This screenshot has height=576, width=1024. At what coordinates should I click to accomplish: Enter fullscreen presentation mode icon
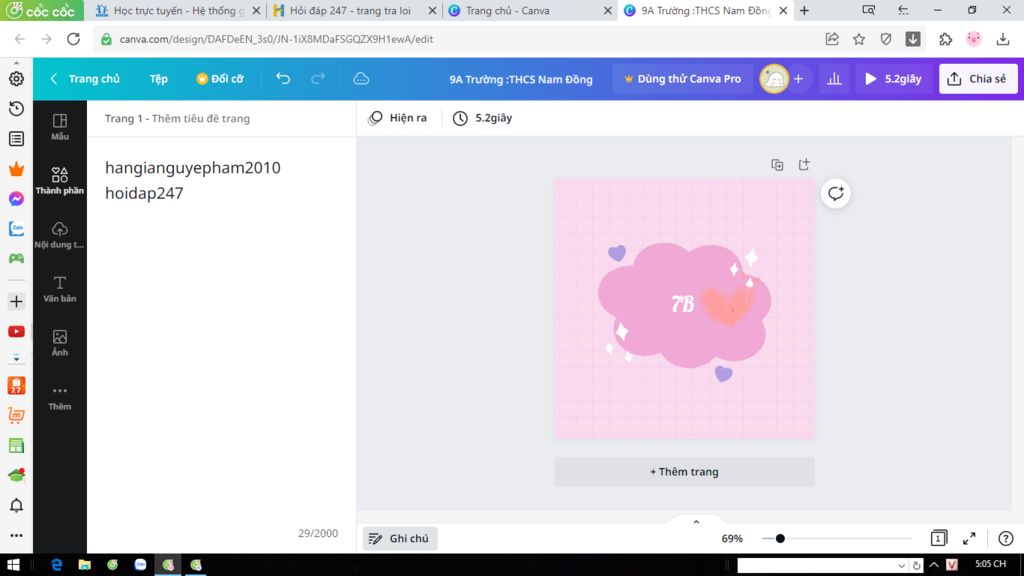tap(969, 538)
